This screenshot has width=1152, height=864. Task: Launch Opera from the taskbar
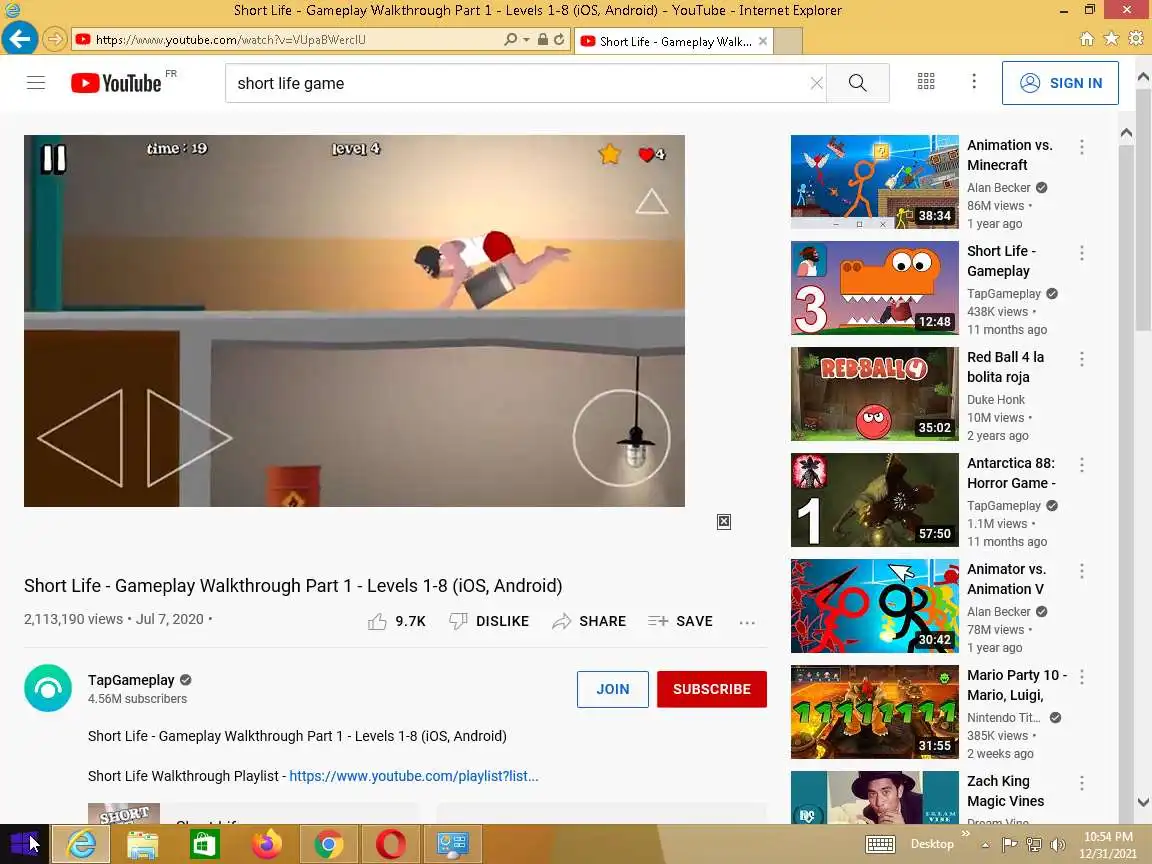[x=391, y=843]
